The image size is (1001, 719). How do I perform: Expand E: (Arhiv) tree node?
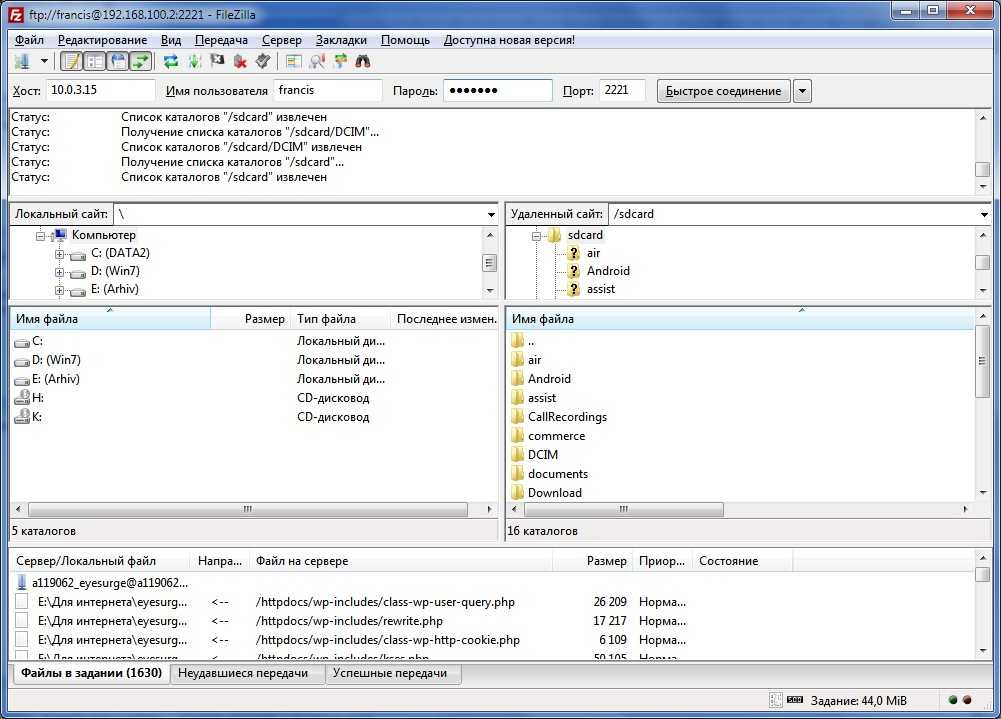tap(59, 290)
